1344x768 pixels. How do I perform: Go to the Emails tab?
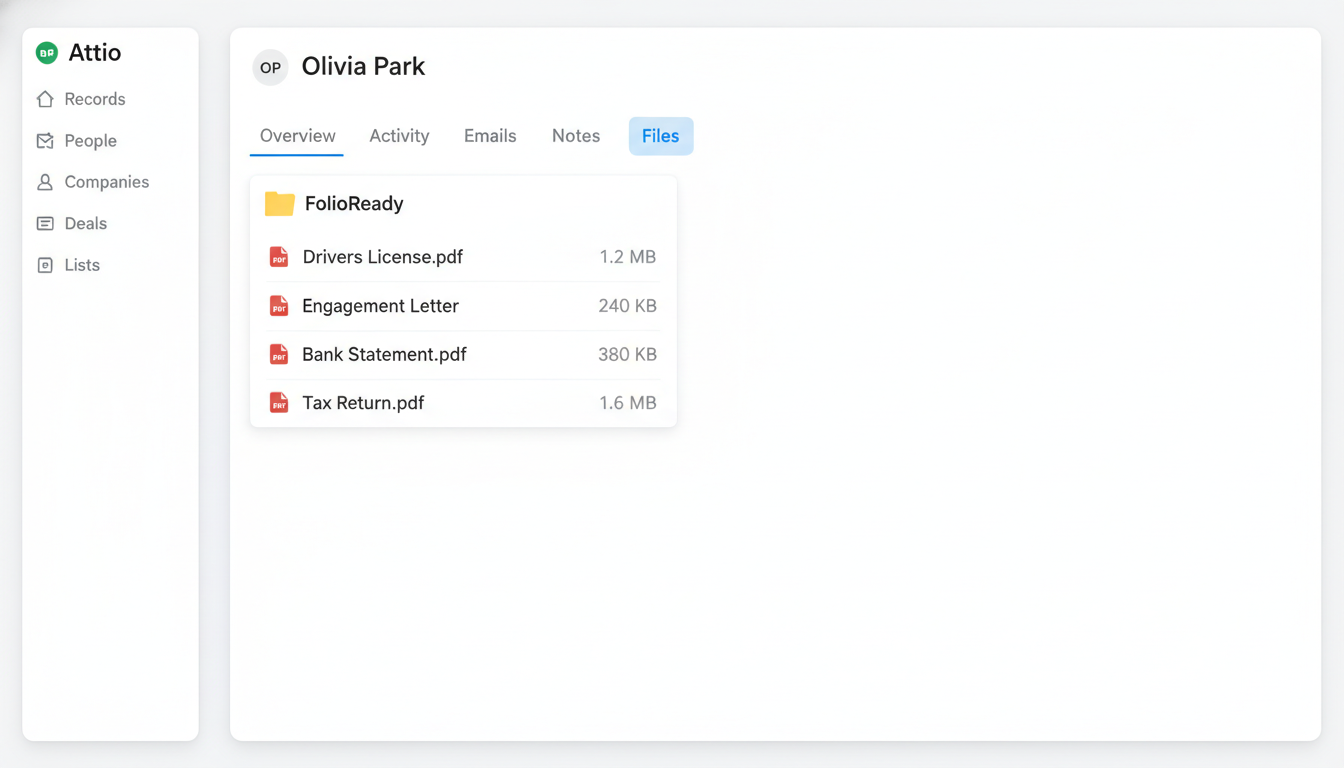click(x=490, y=136)
